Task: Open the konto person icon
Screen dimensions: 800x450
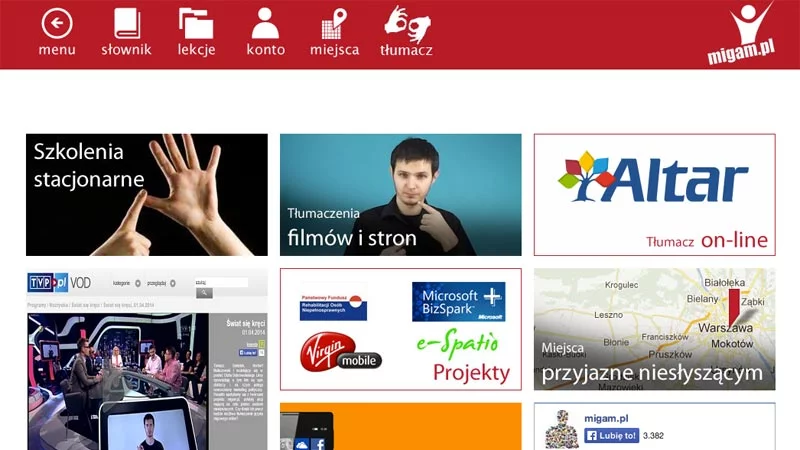Action: 265,23
